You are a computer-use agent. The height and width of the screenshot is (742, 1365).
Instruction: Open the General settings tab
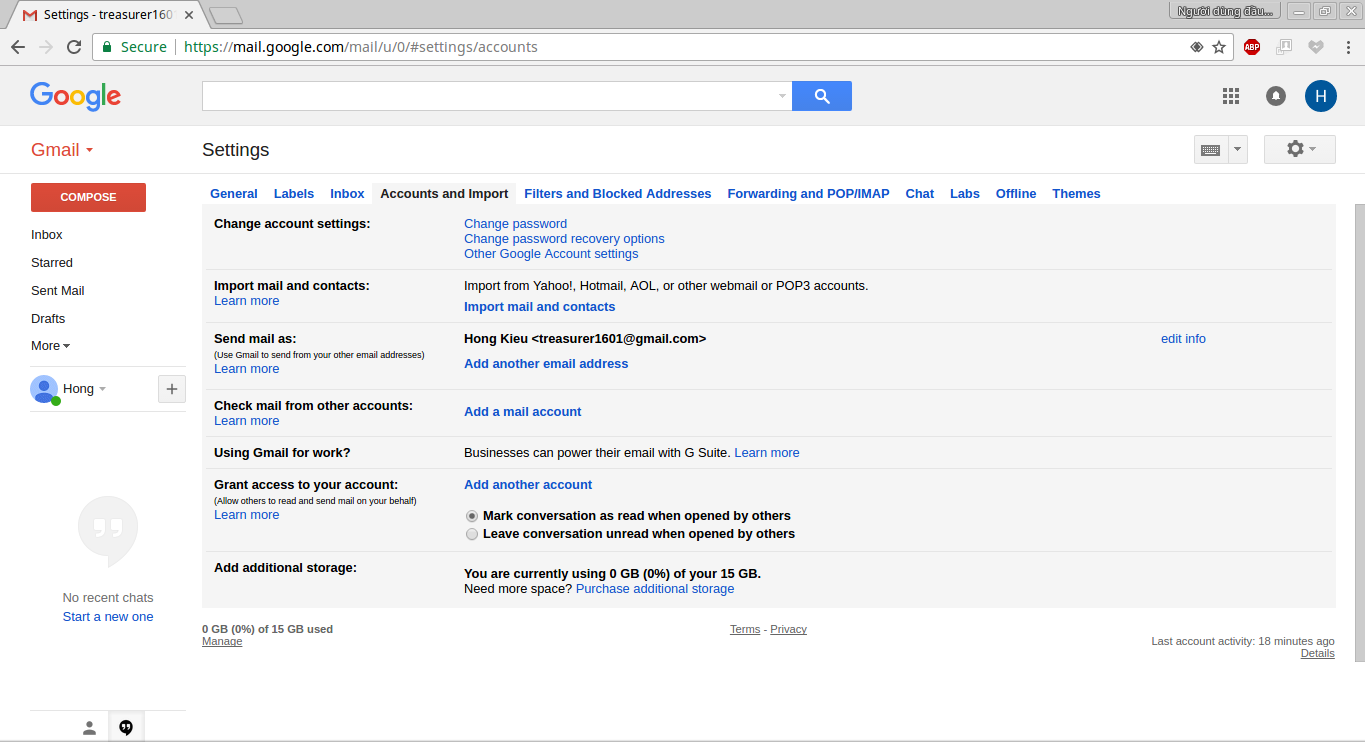[234, 194]
